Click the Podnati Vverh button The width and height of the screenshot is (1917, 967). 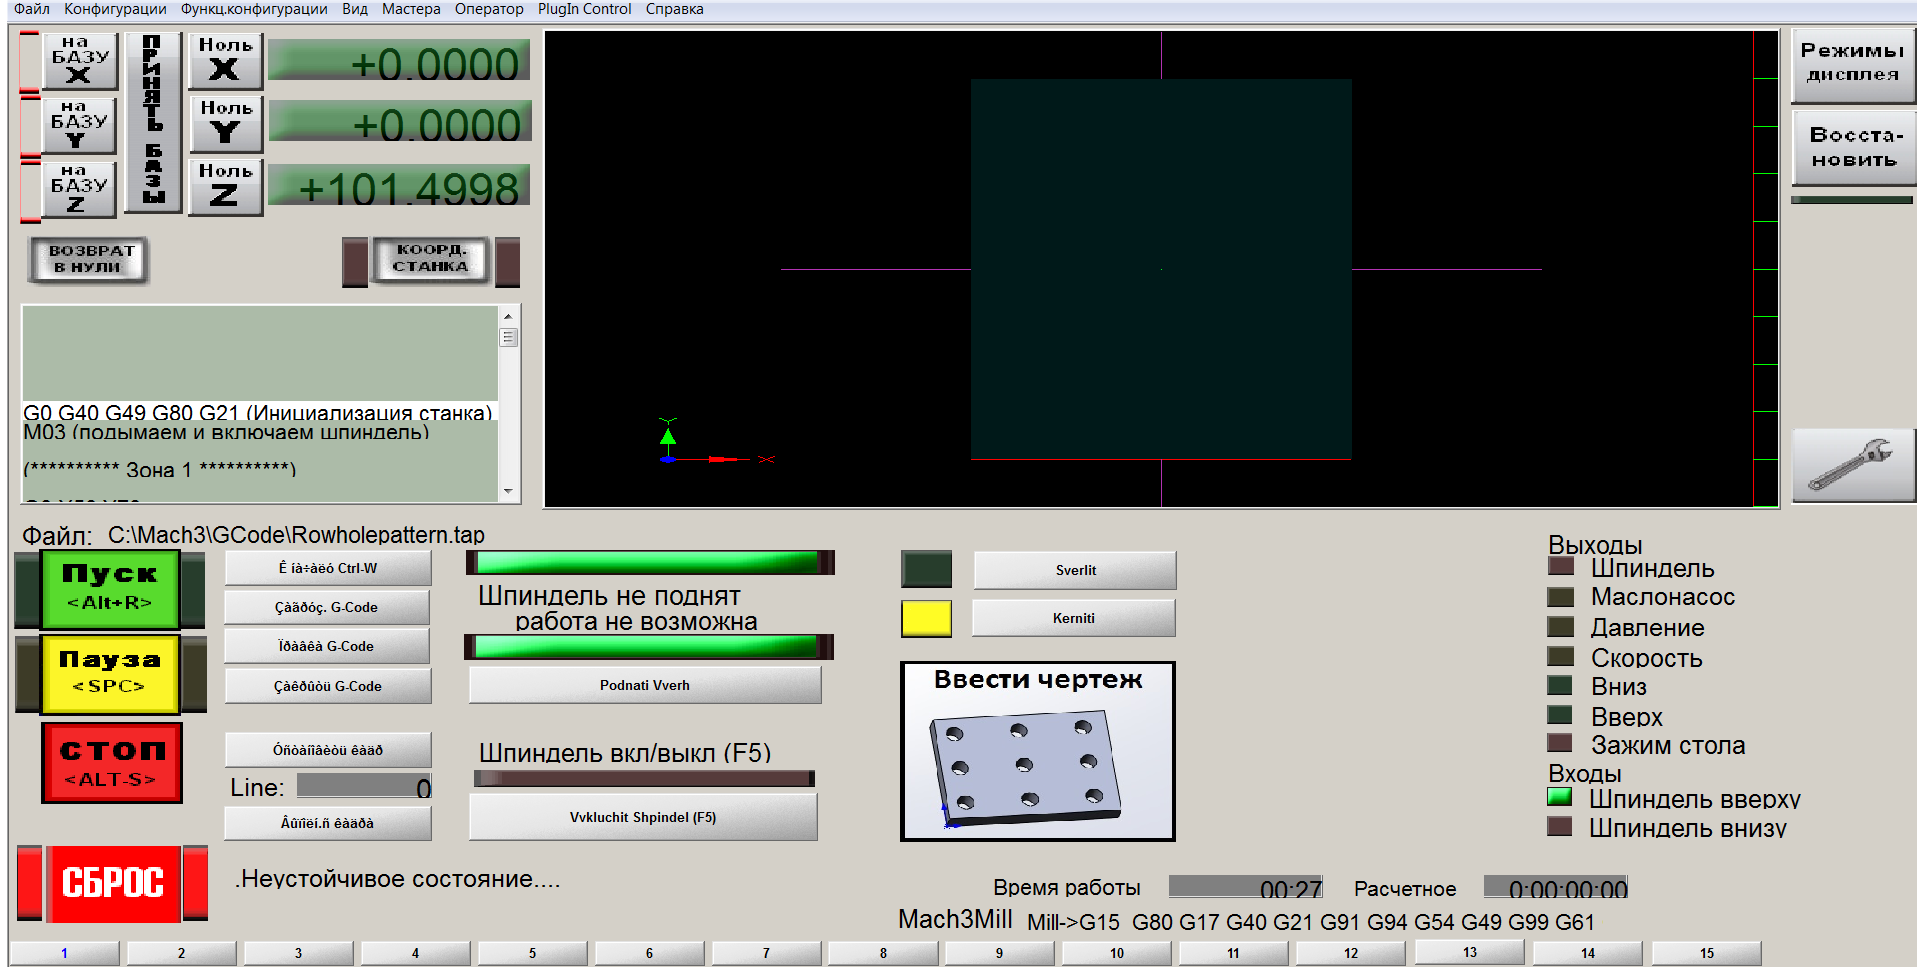pos(645,685)
